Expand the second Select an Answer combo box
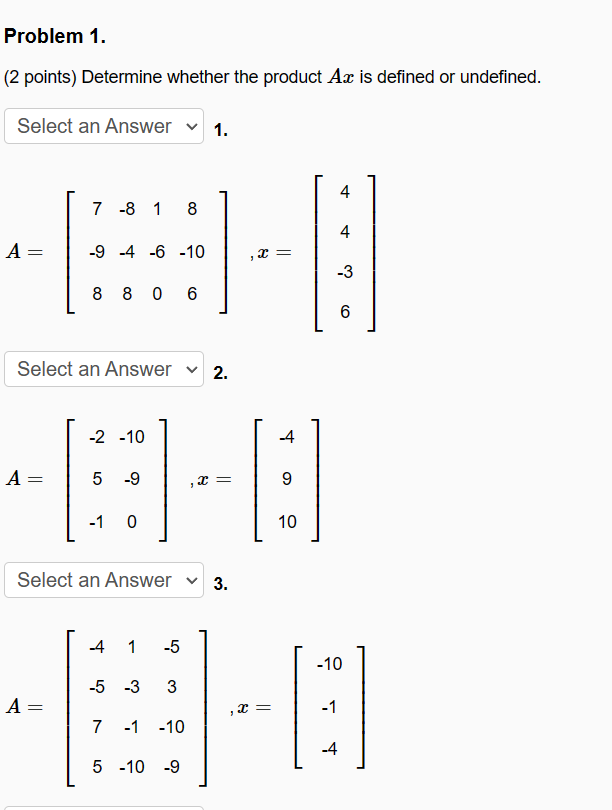The height and width of the screenshot is (810, 612). 103,369
